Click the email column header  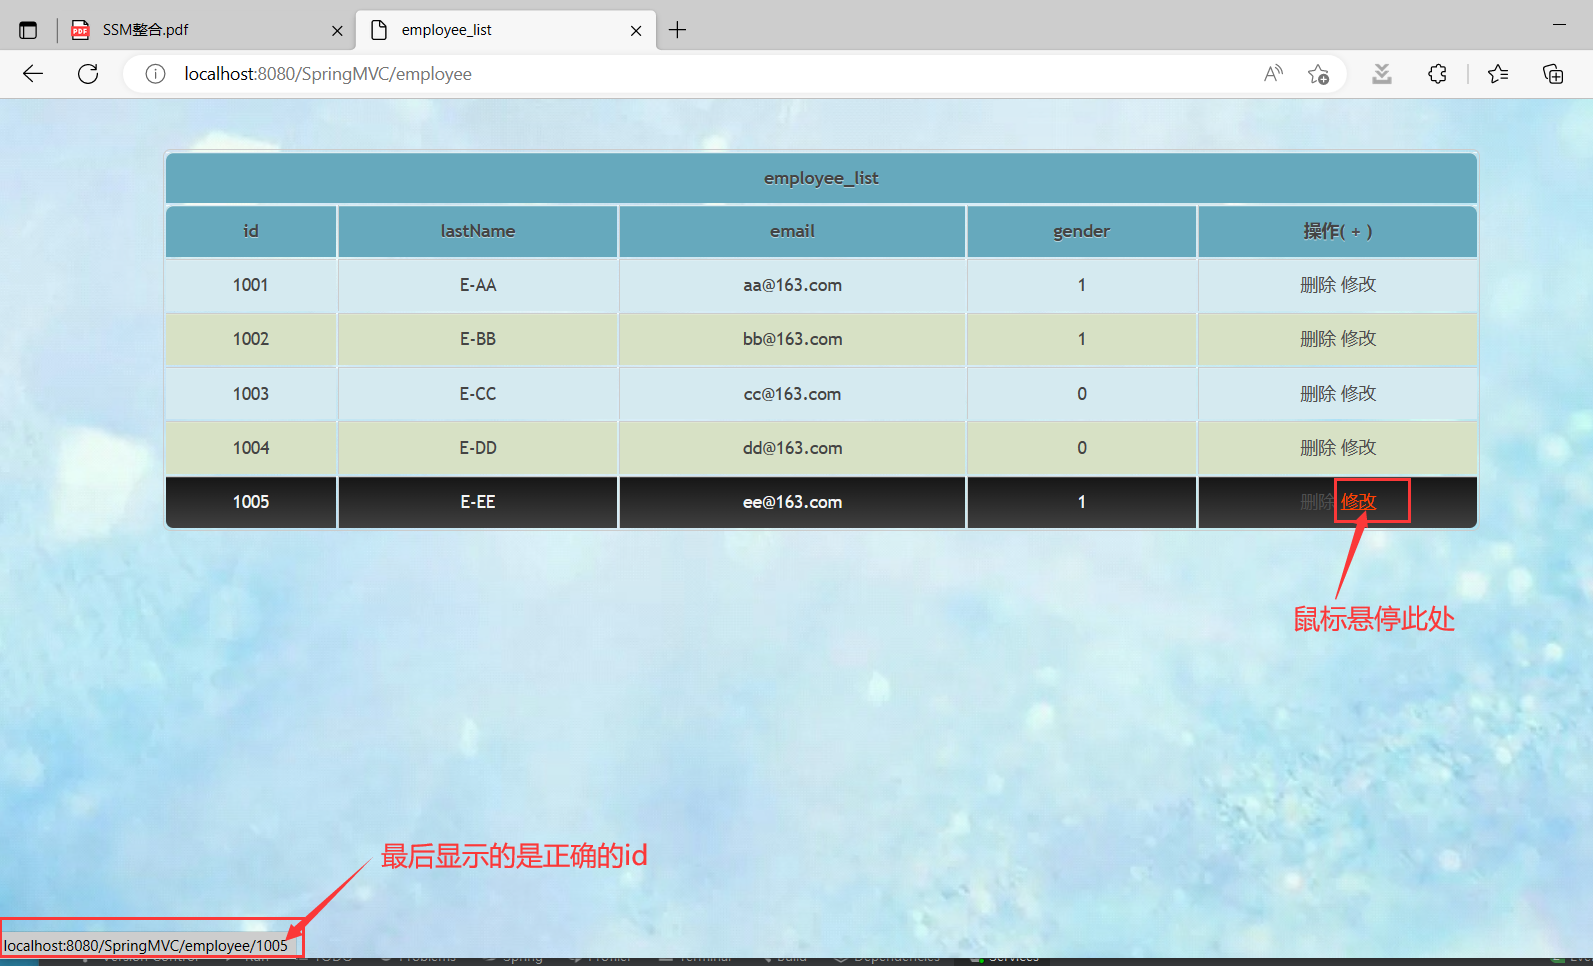pos(792,231)
